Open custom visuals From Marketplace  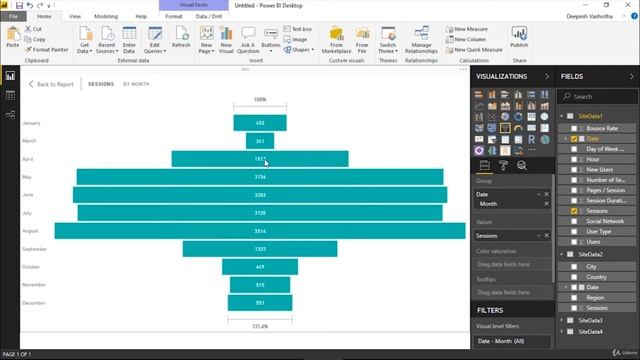[336, 40]
